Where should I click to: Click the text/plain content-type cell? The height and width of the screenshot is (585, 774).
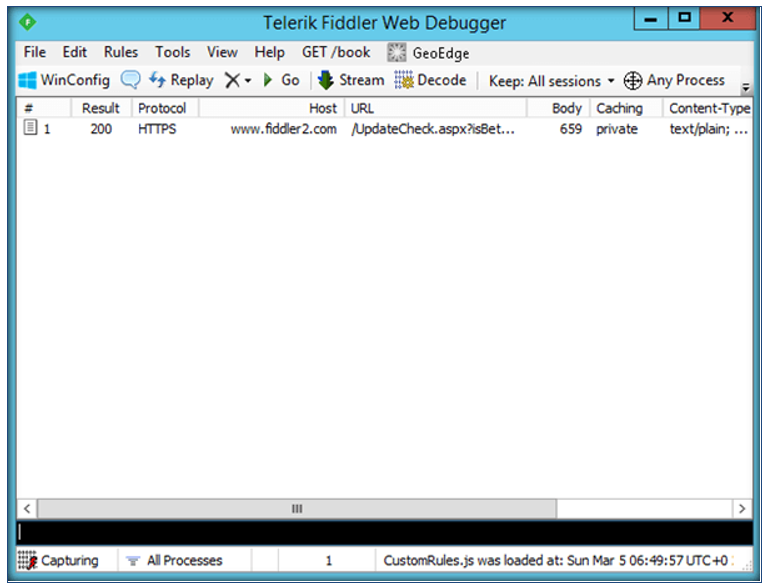[x=708, y=129]
